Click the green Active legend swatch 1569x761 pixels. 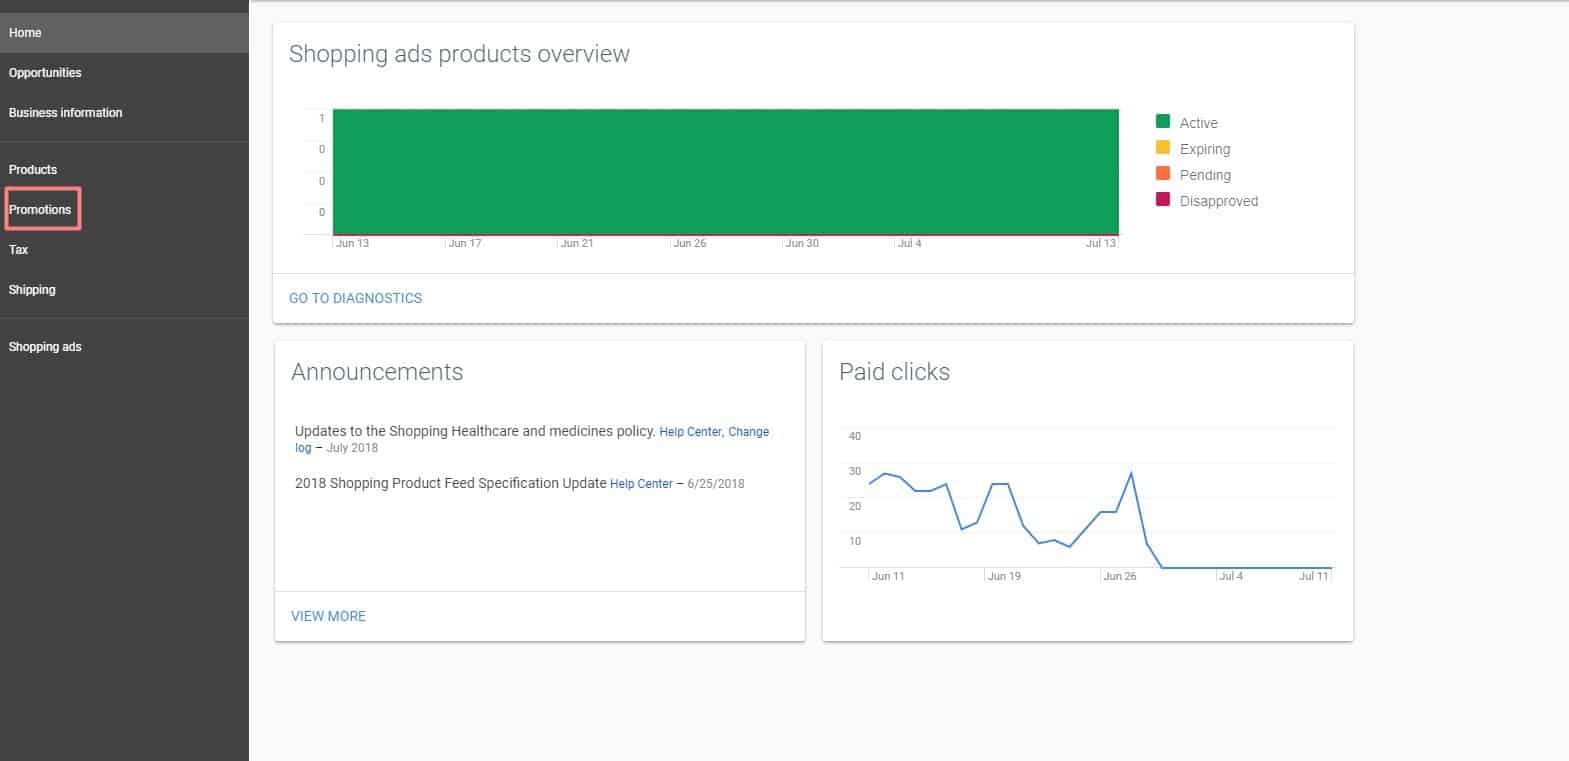click(1163, 121)
